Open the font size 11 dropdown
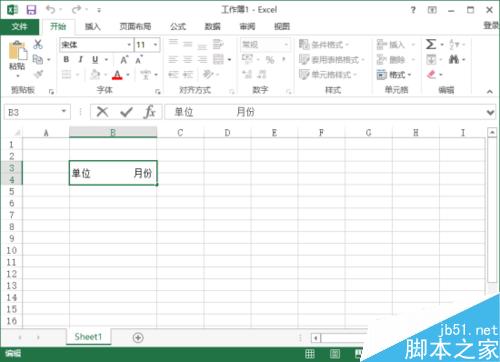The image size is (500, 362). (155, 45)
